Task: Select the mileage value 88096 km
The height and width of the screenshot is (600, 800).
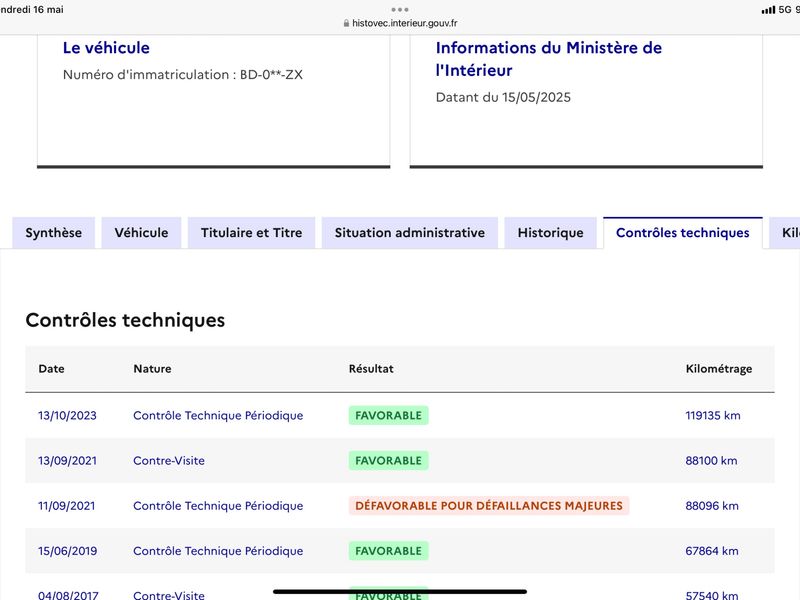Action: [712, 506]
